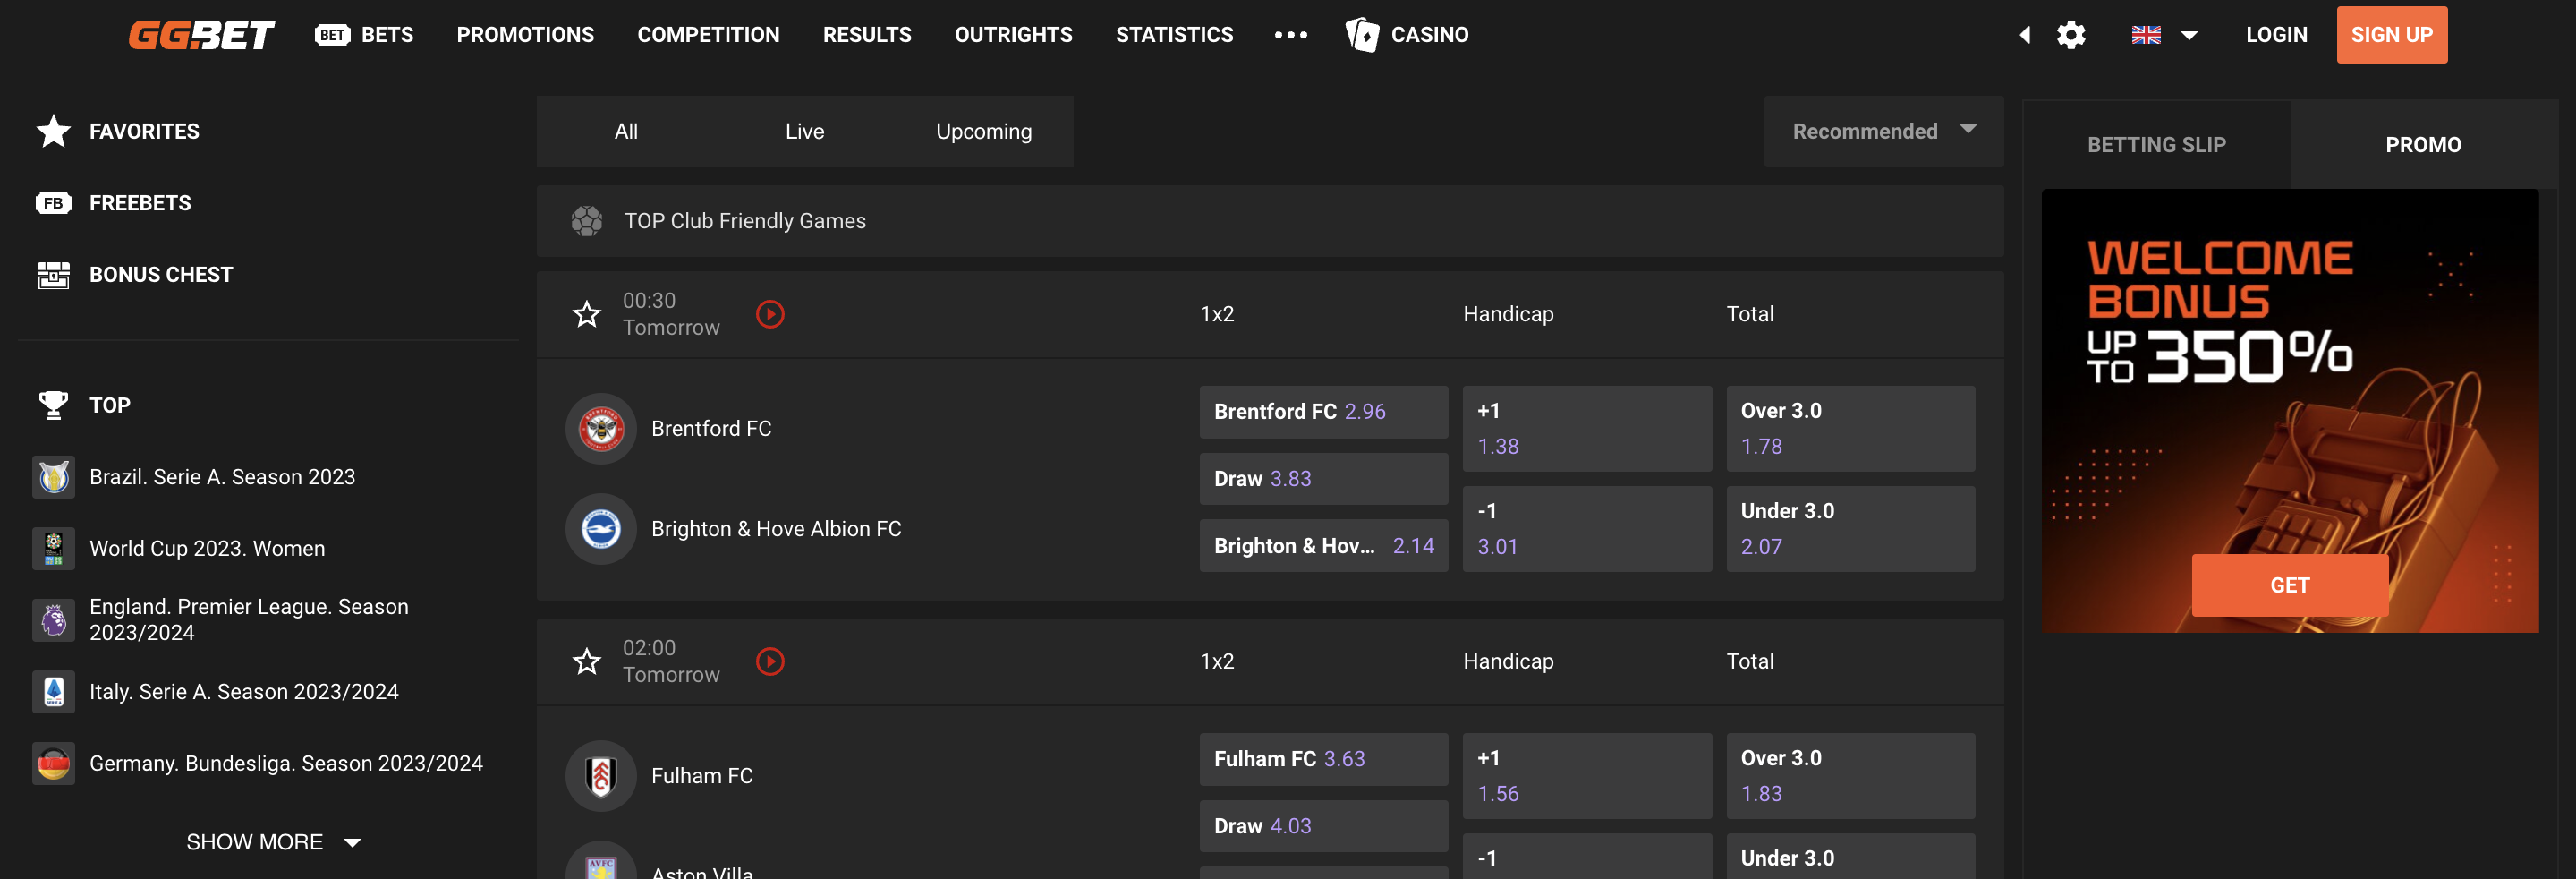Open FAVORITES in sidebar
The height and width of the screenshot is (879, 2576).
click(144, 131)
